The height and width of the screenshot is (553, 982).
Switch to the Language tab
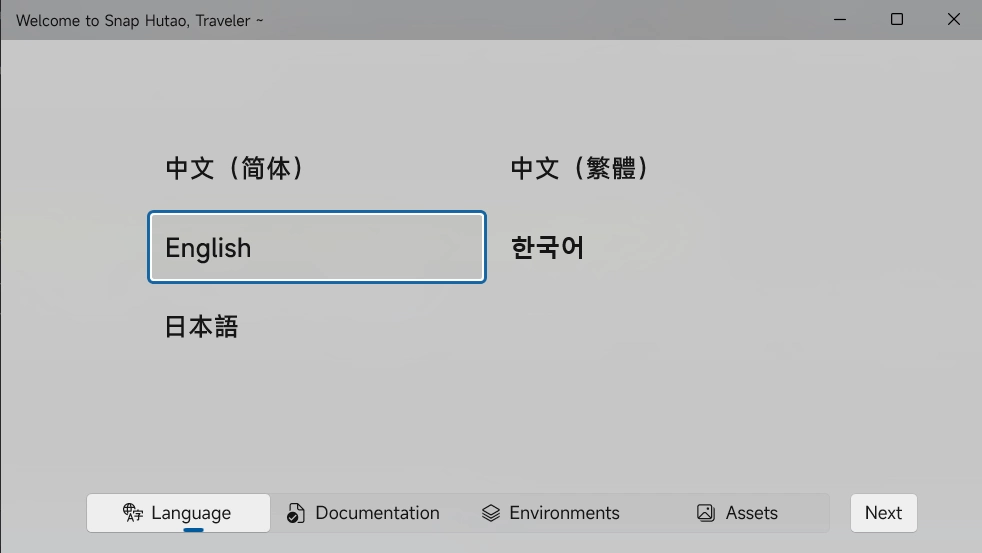pos(178,513)
